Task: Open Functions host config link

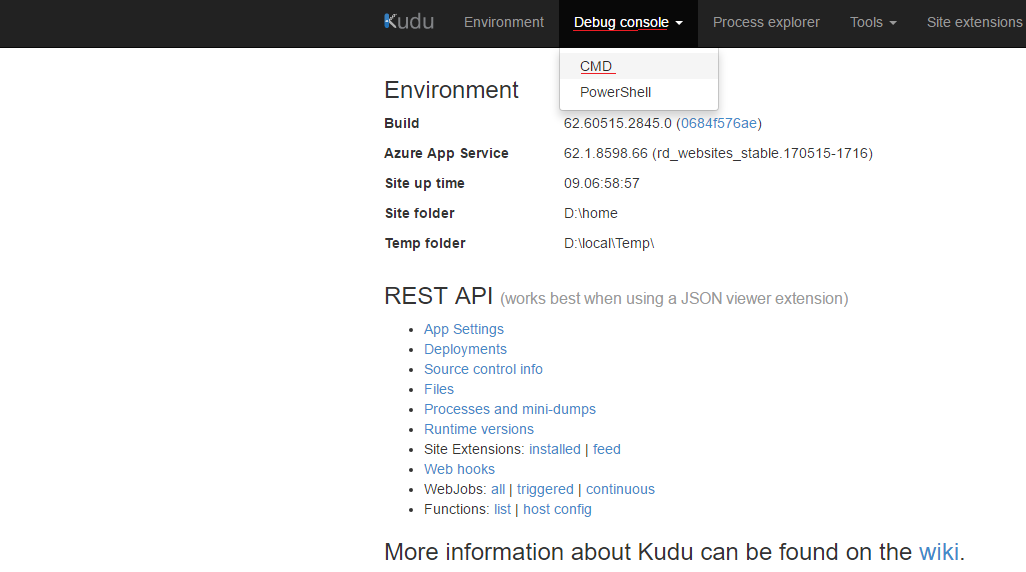Action: coord(557,509)
